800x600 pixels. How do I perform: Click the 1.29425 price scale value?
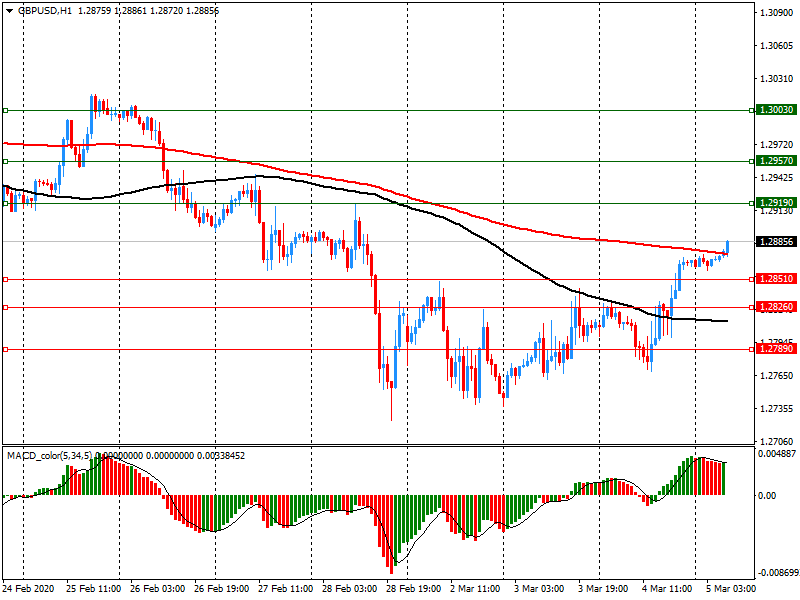point(777,178)
